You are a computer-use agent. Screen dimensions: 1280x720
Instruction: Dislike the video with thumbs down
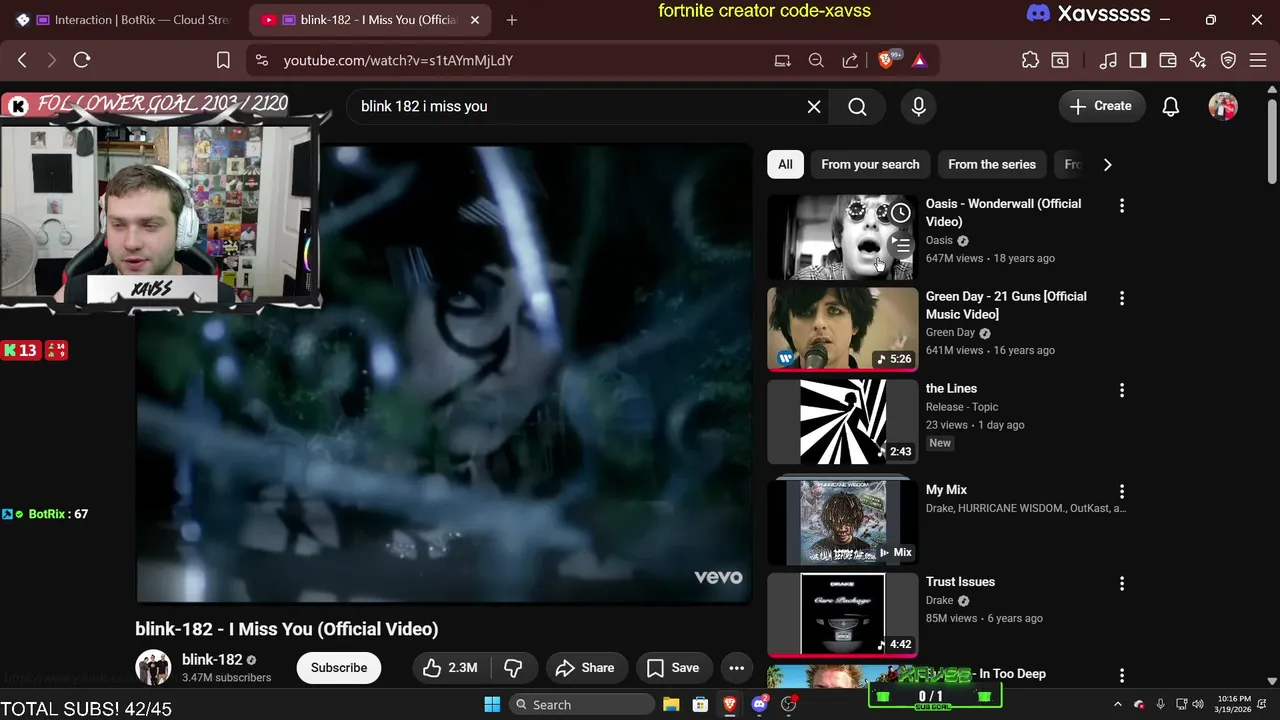(x=513, y=668)
